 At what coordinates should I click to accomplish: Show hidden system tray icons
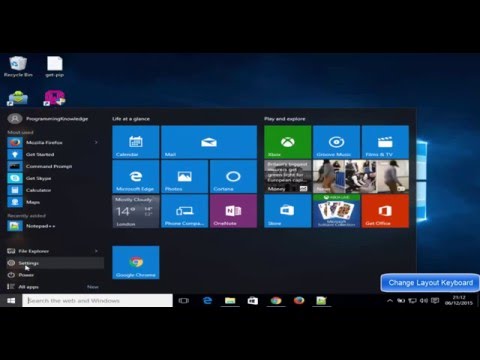click(390, 301)
